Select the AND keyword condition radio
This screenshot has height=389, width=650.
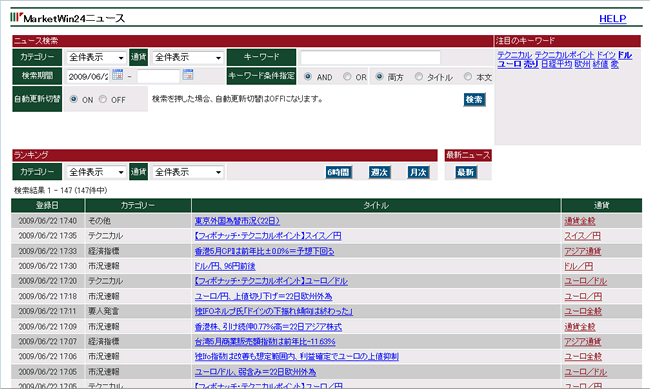308,76
